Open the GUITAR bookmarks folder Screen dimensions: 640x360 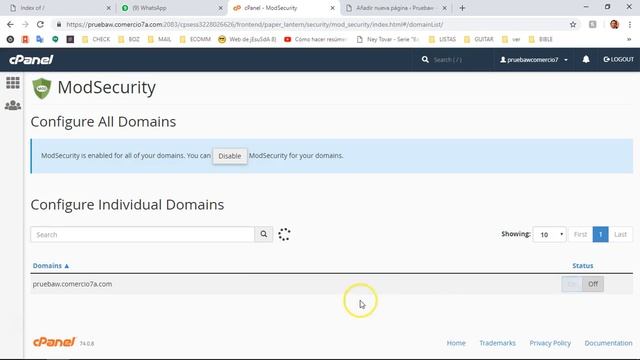[x=479, y=39]
